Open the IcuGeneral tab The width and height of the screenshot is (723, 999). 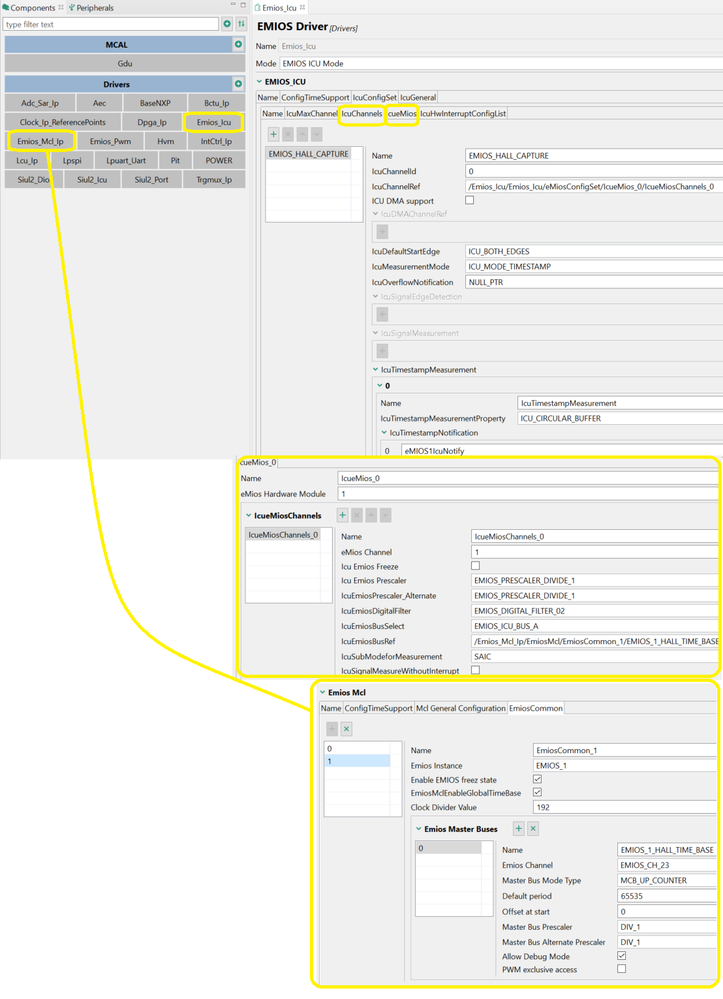(x=418, y=97)
